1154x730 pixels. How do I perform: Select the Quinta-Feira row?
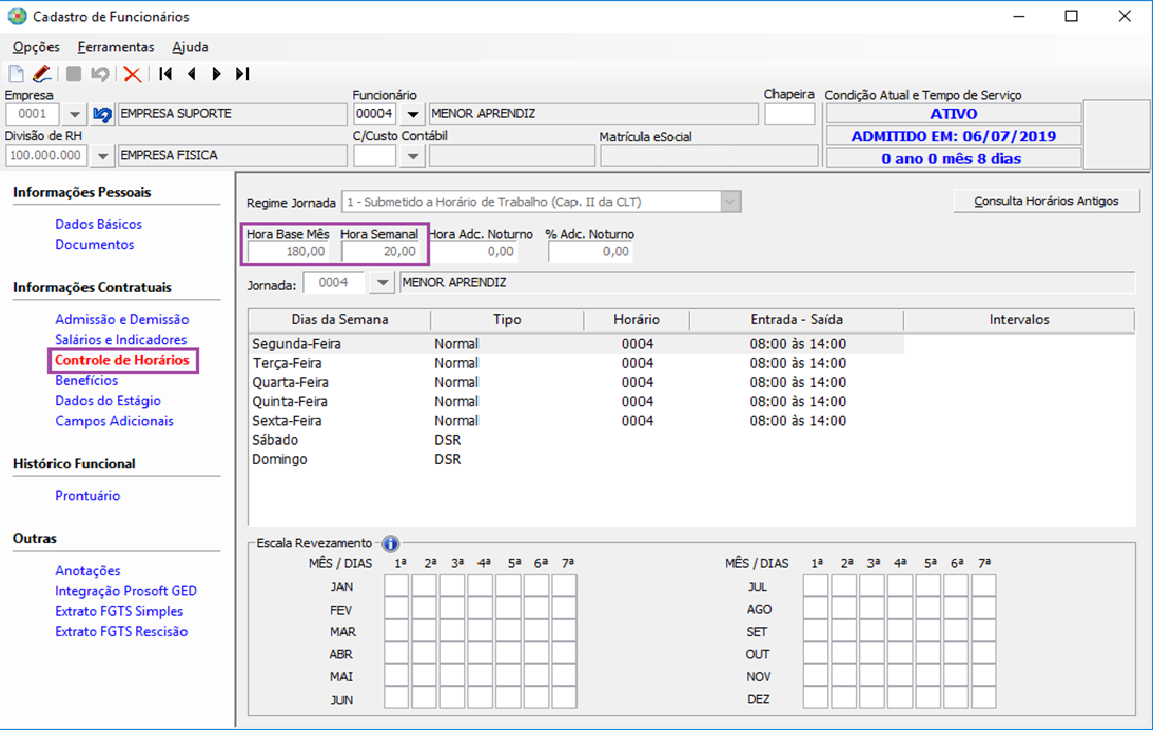click(576, 402)
